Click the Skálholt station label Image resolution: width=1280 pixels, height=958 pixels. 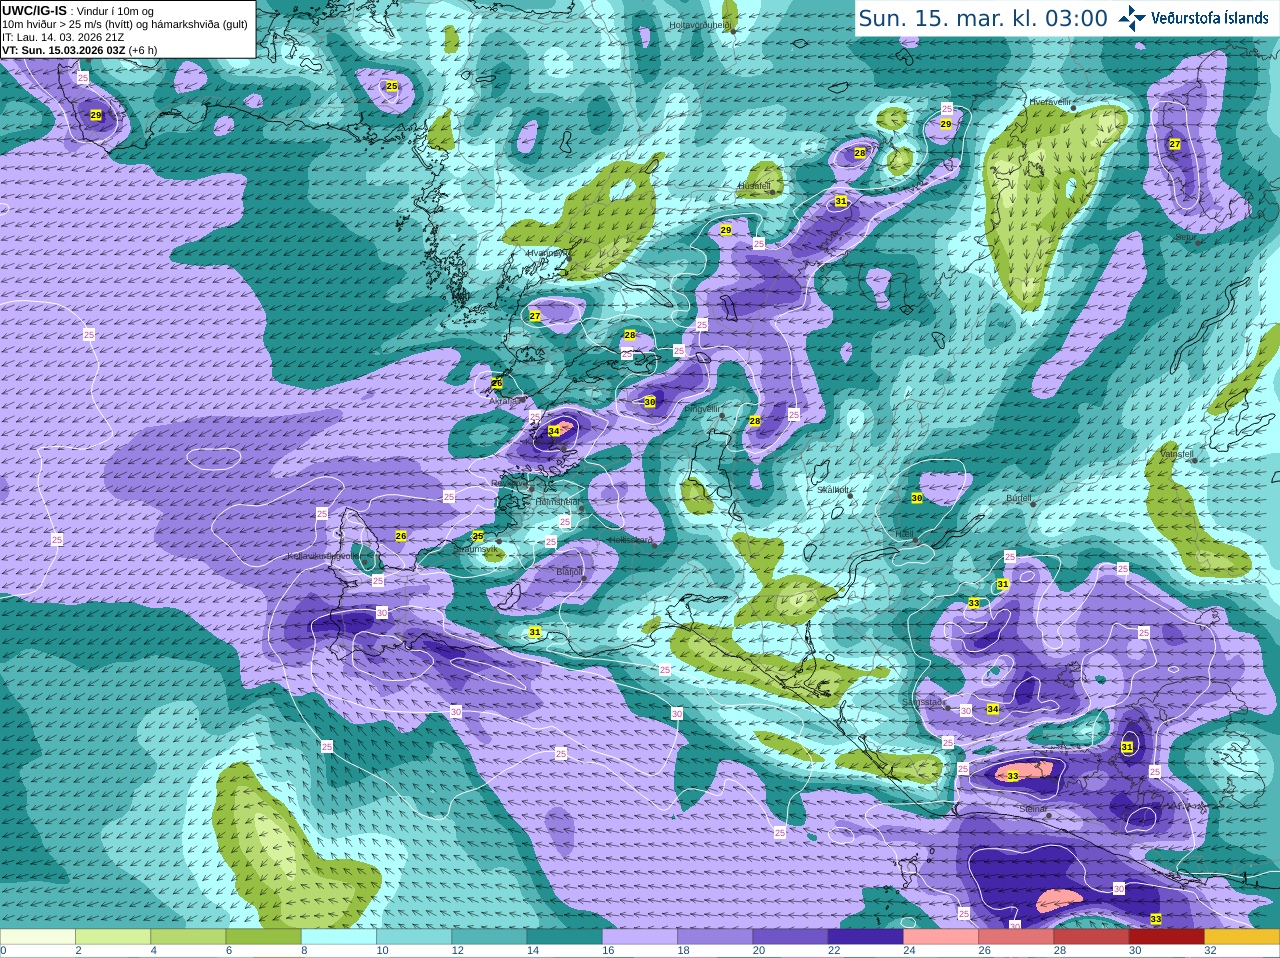833,490
